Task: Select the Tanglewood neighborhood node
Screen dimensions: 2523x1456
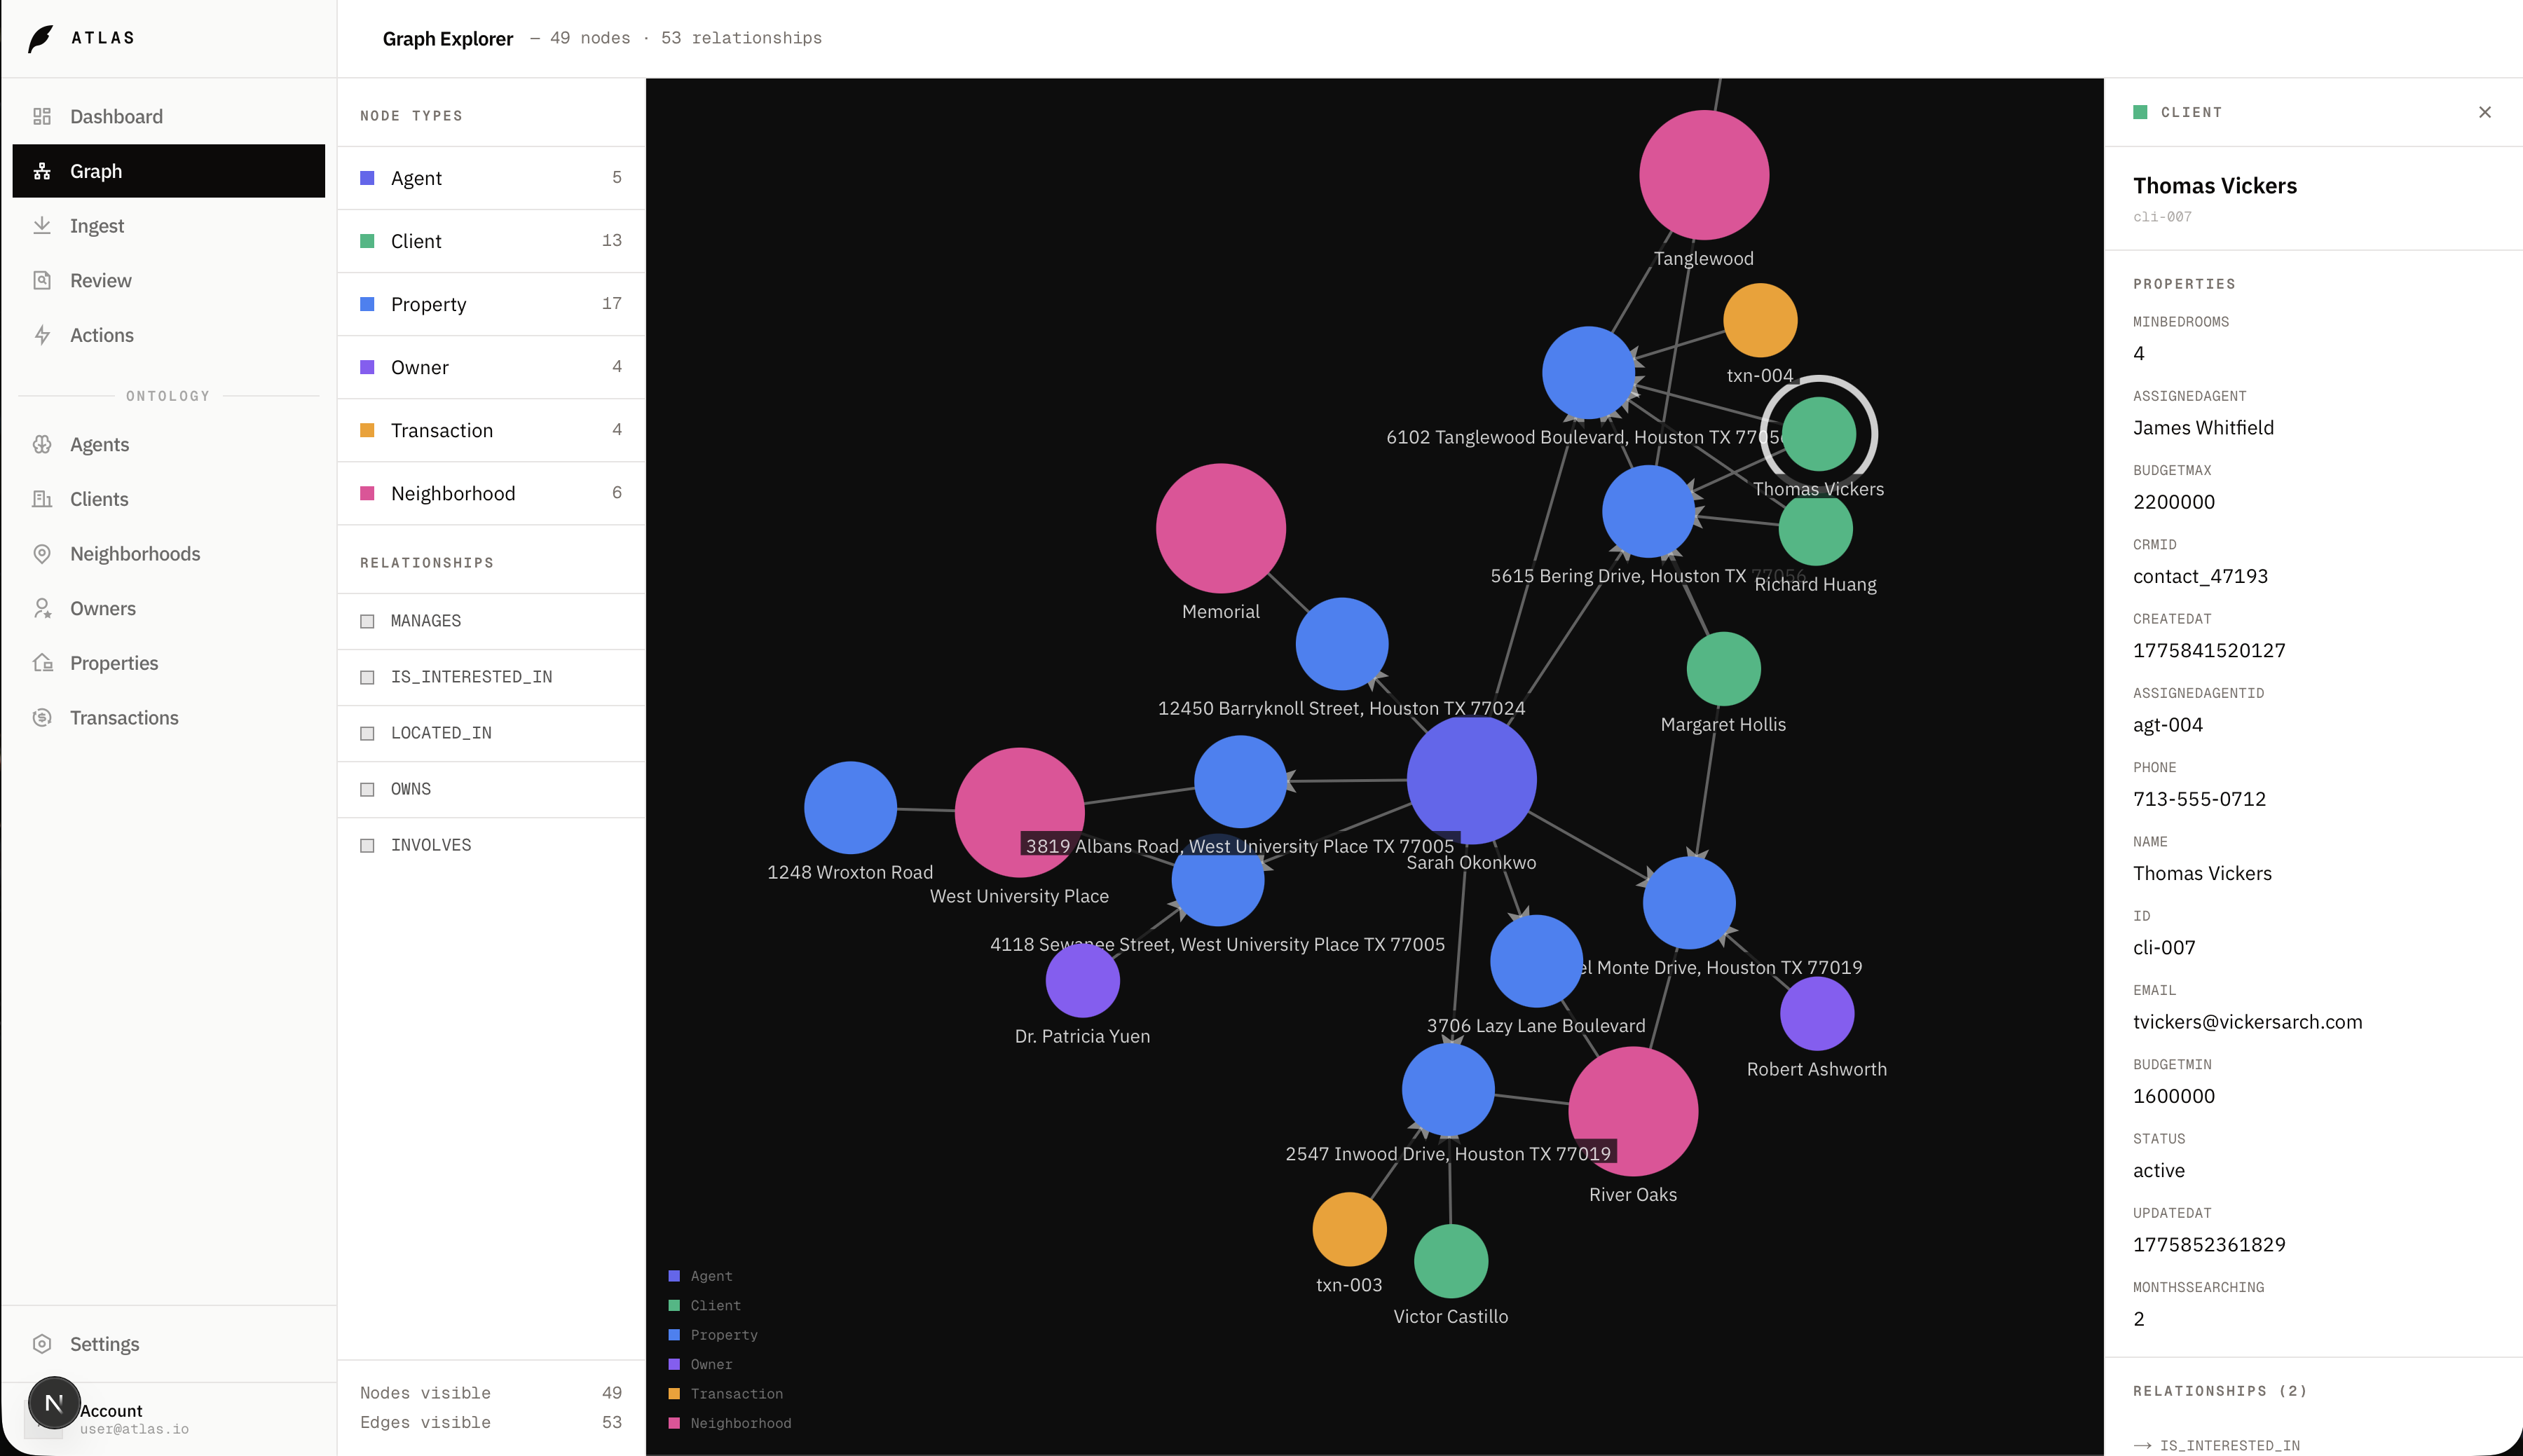Action: (1704, 175)
